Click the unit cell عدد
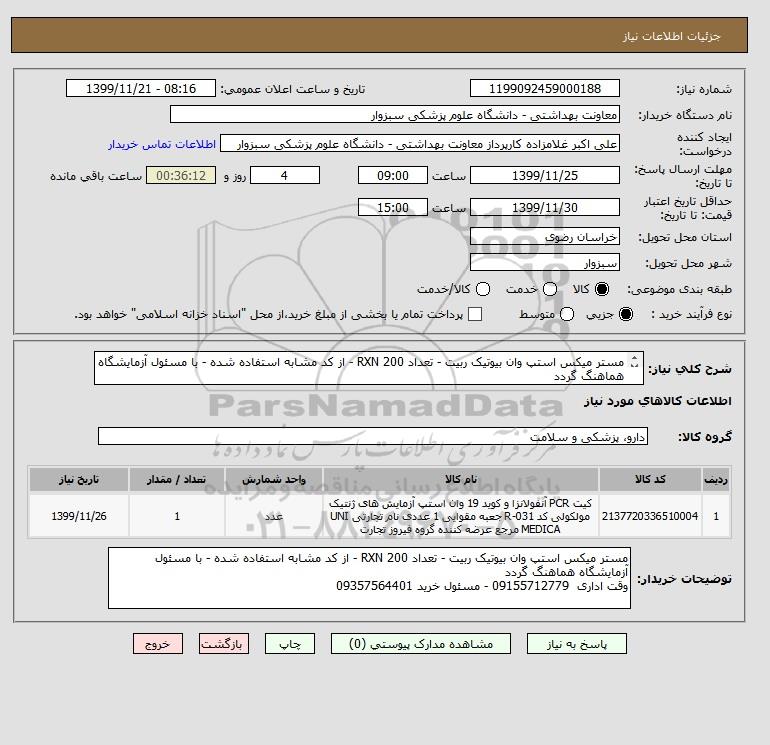The height and width of the screenshot is (745, 770). [x=274, y=516]
